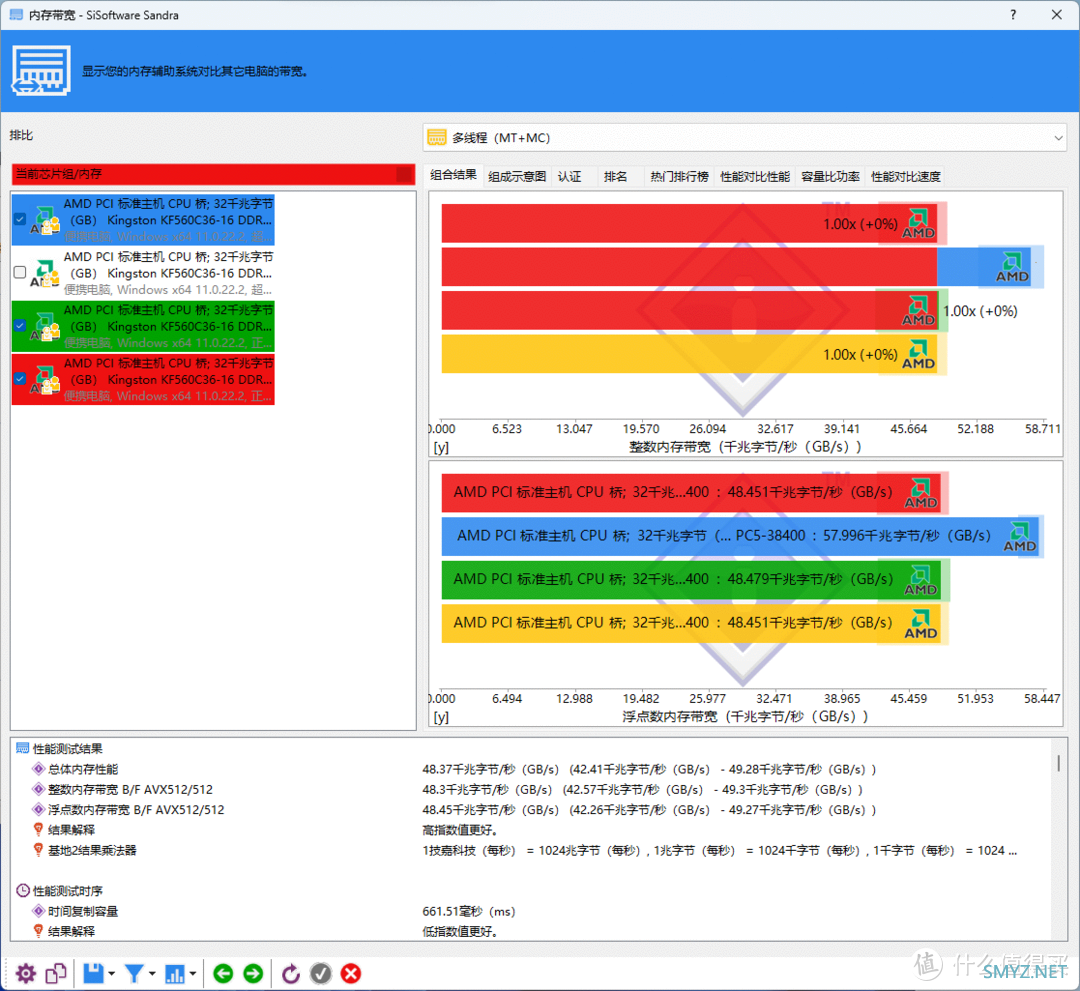Viewport: 1080px width, 991px height.
Task: Open the chart icon dropdown arrow
Action: 193,974
